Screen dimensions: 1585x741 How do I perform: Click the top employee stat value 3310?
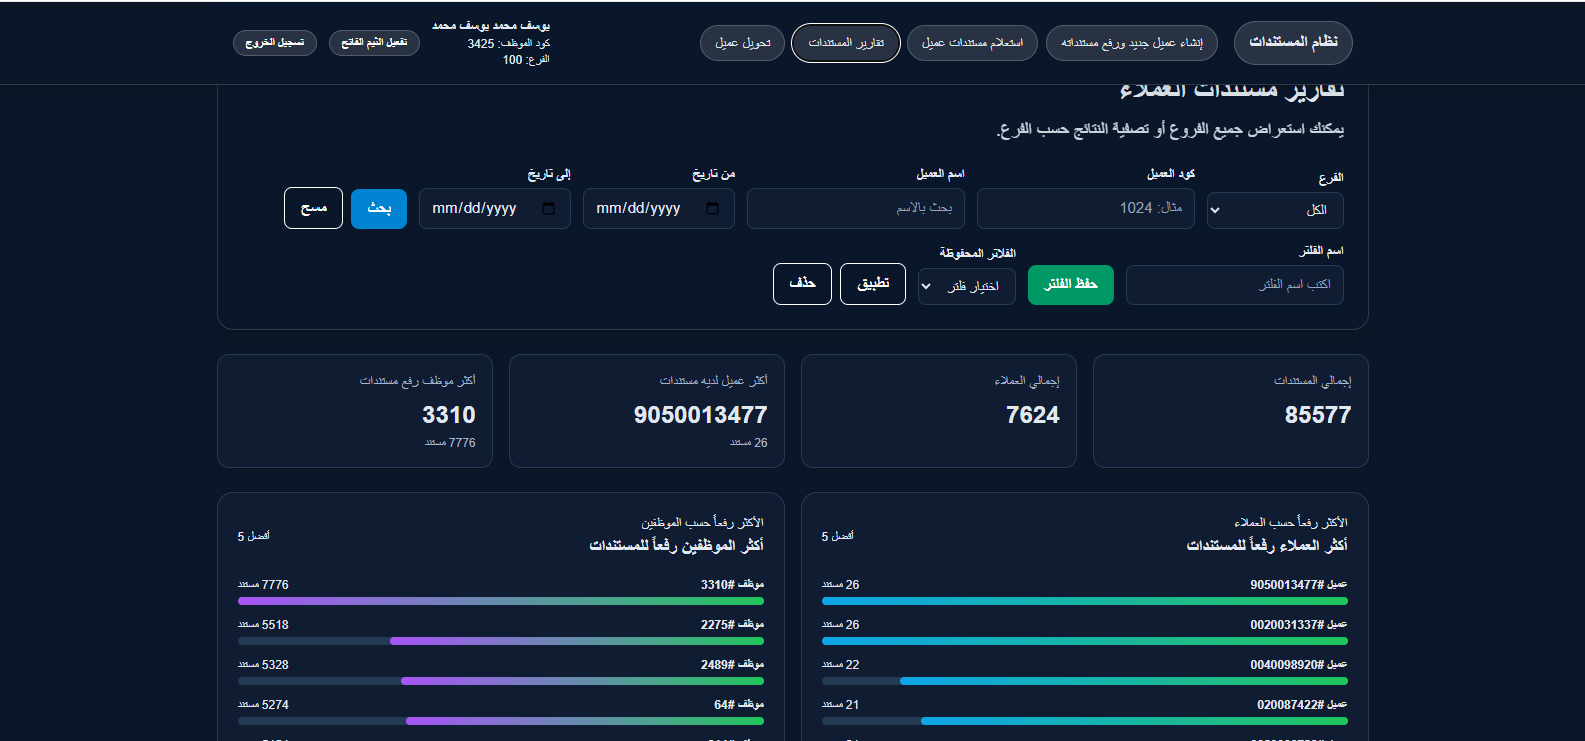click(449, 415)
